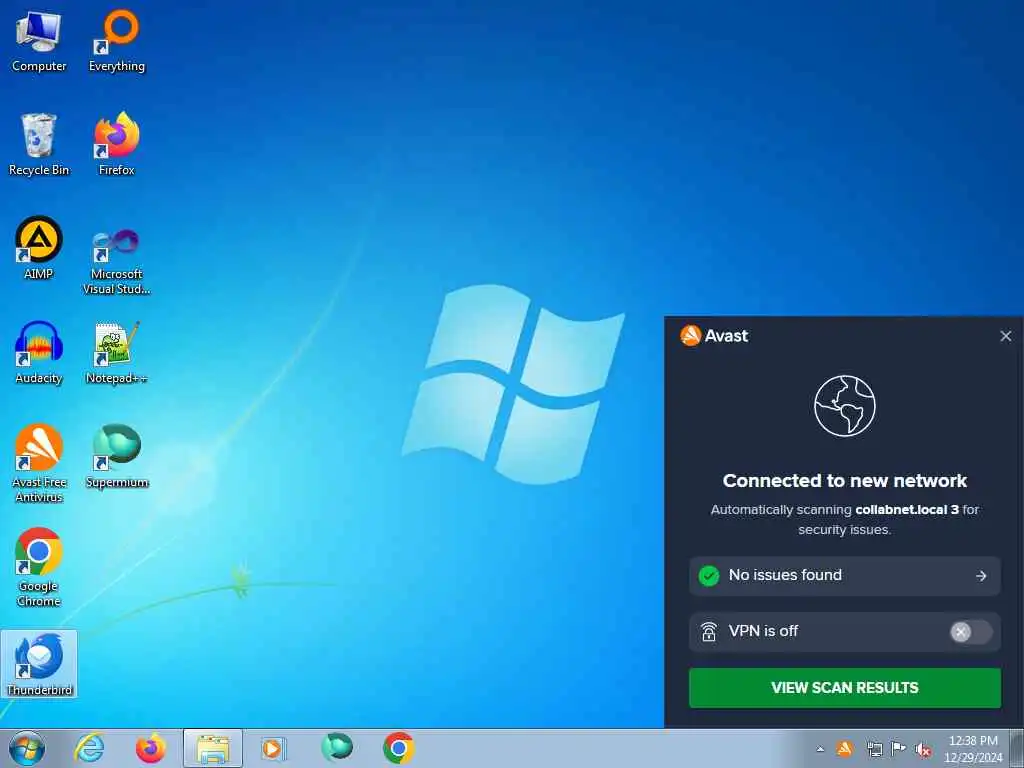Click the muted volume tray icon
The height and width of the screenshot is (768, 1024).
(923, 750)
